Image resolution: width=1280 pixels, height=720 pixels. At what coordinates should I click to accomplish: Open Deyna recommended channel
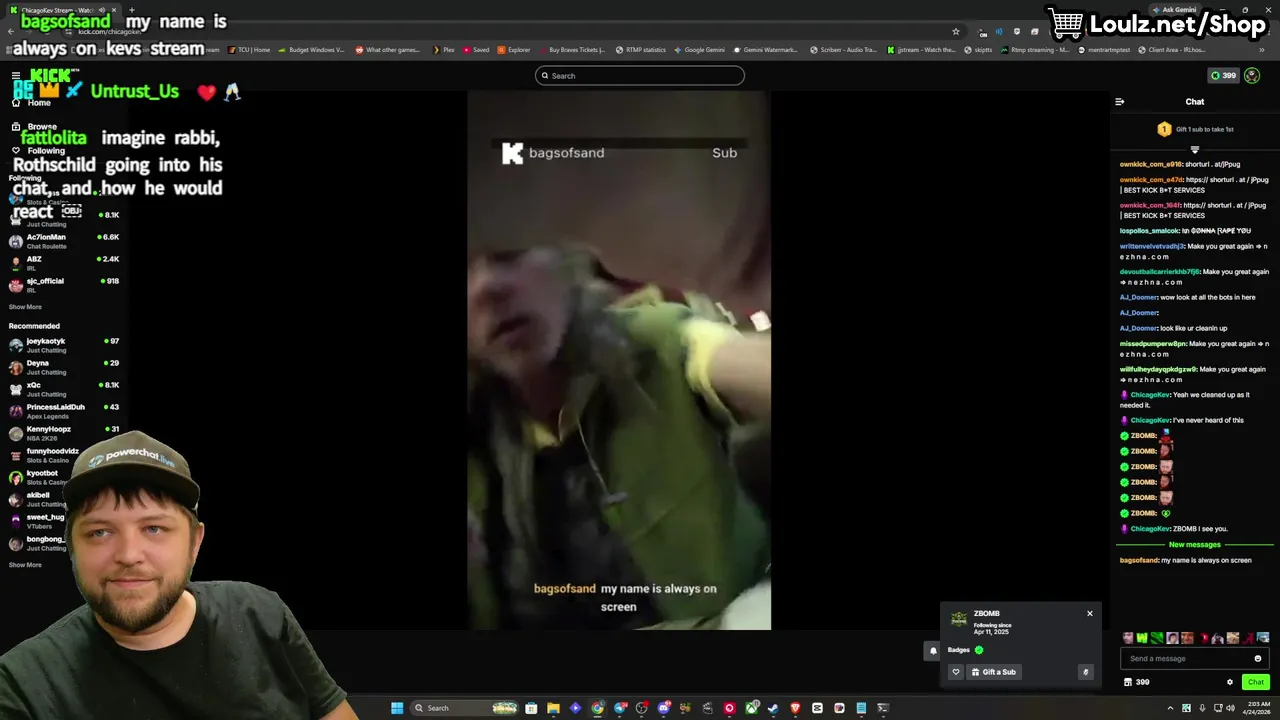tap(64, 367)
